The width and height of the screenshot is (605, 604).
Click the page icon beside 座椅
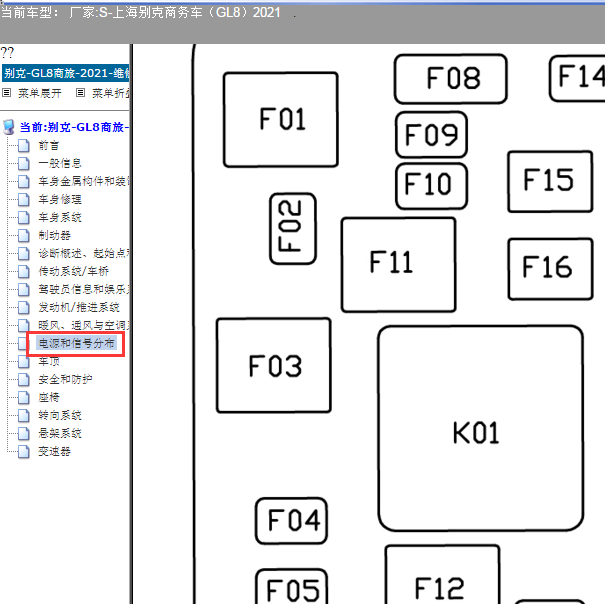coord(24,397)
